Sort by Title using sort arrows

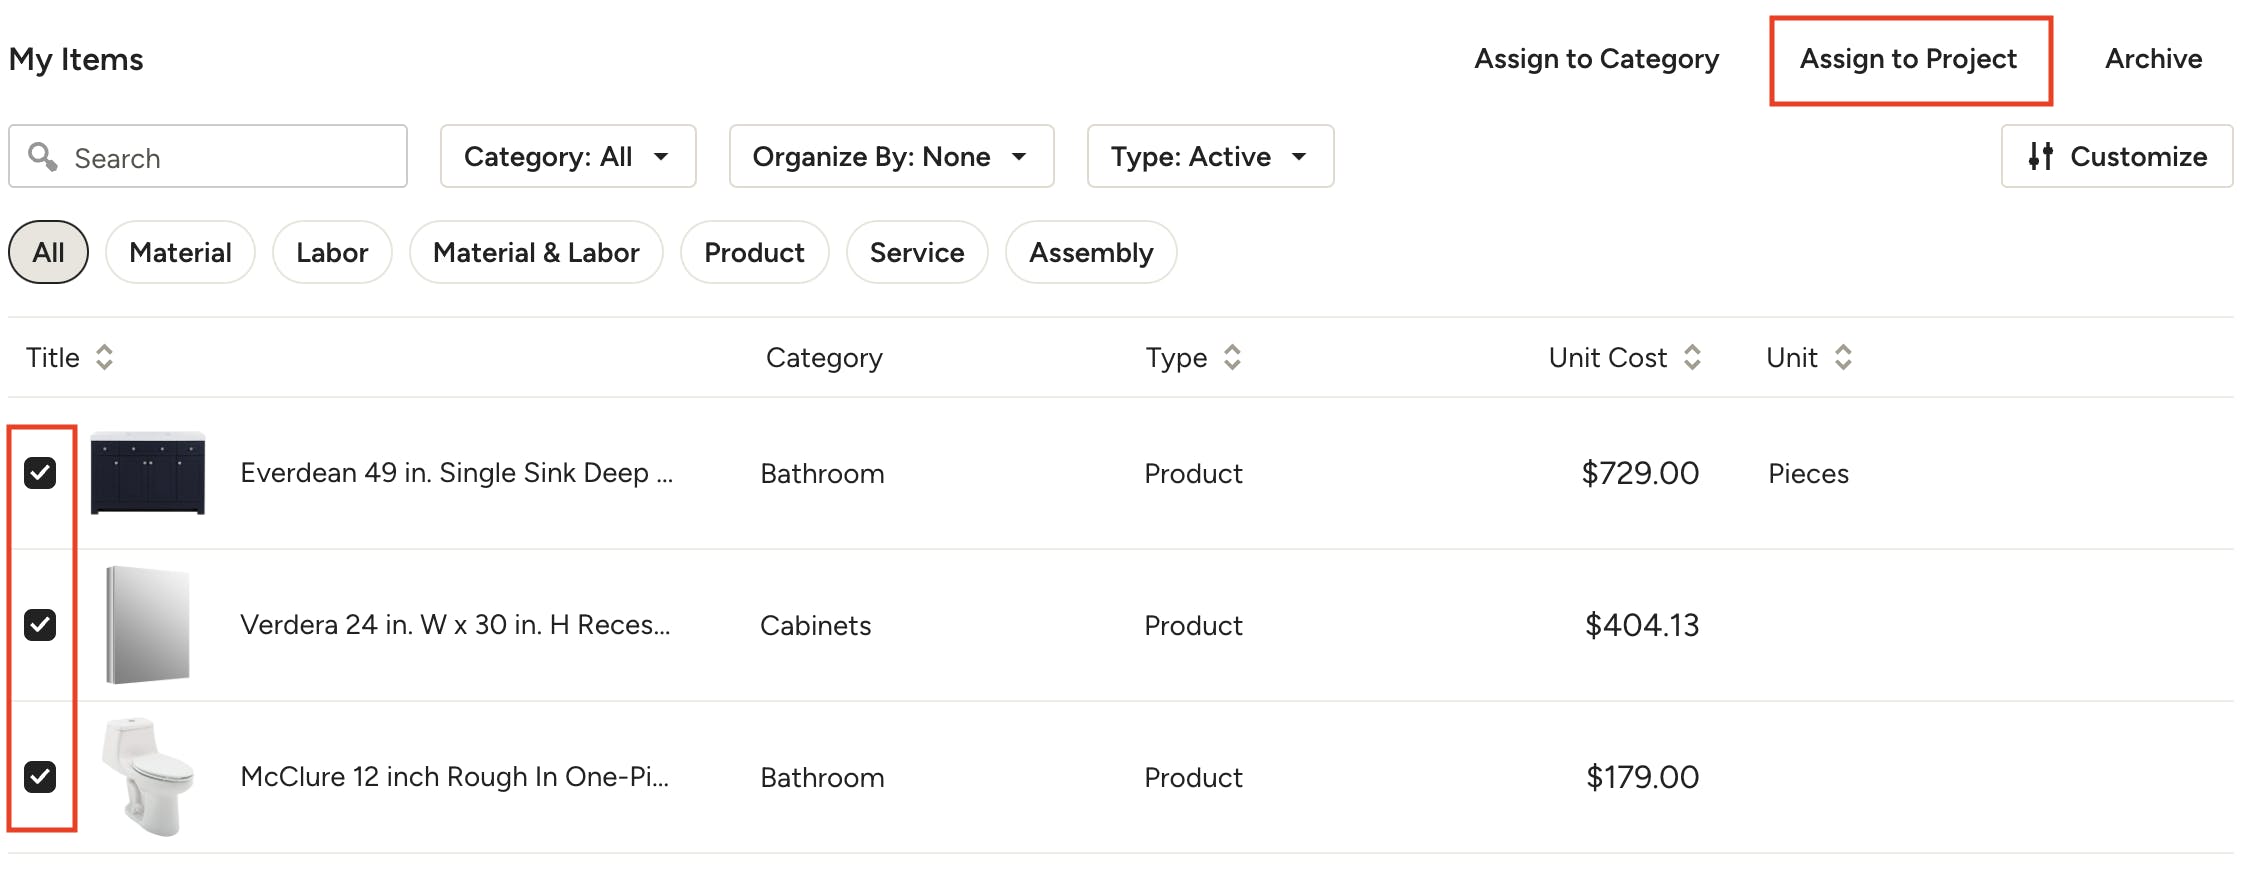click(x=104, y=357)
